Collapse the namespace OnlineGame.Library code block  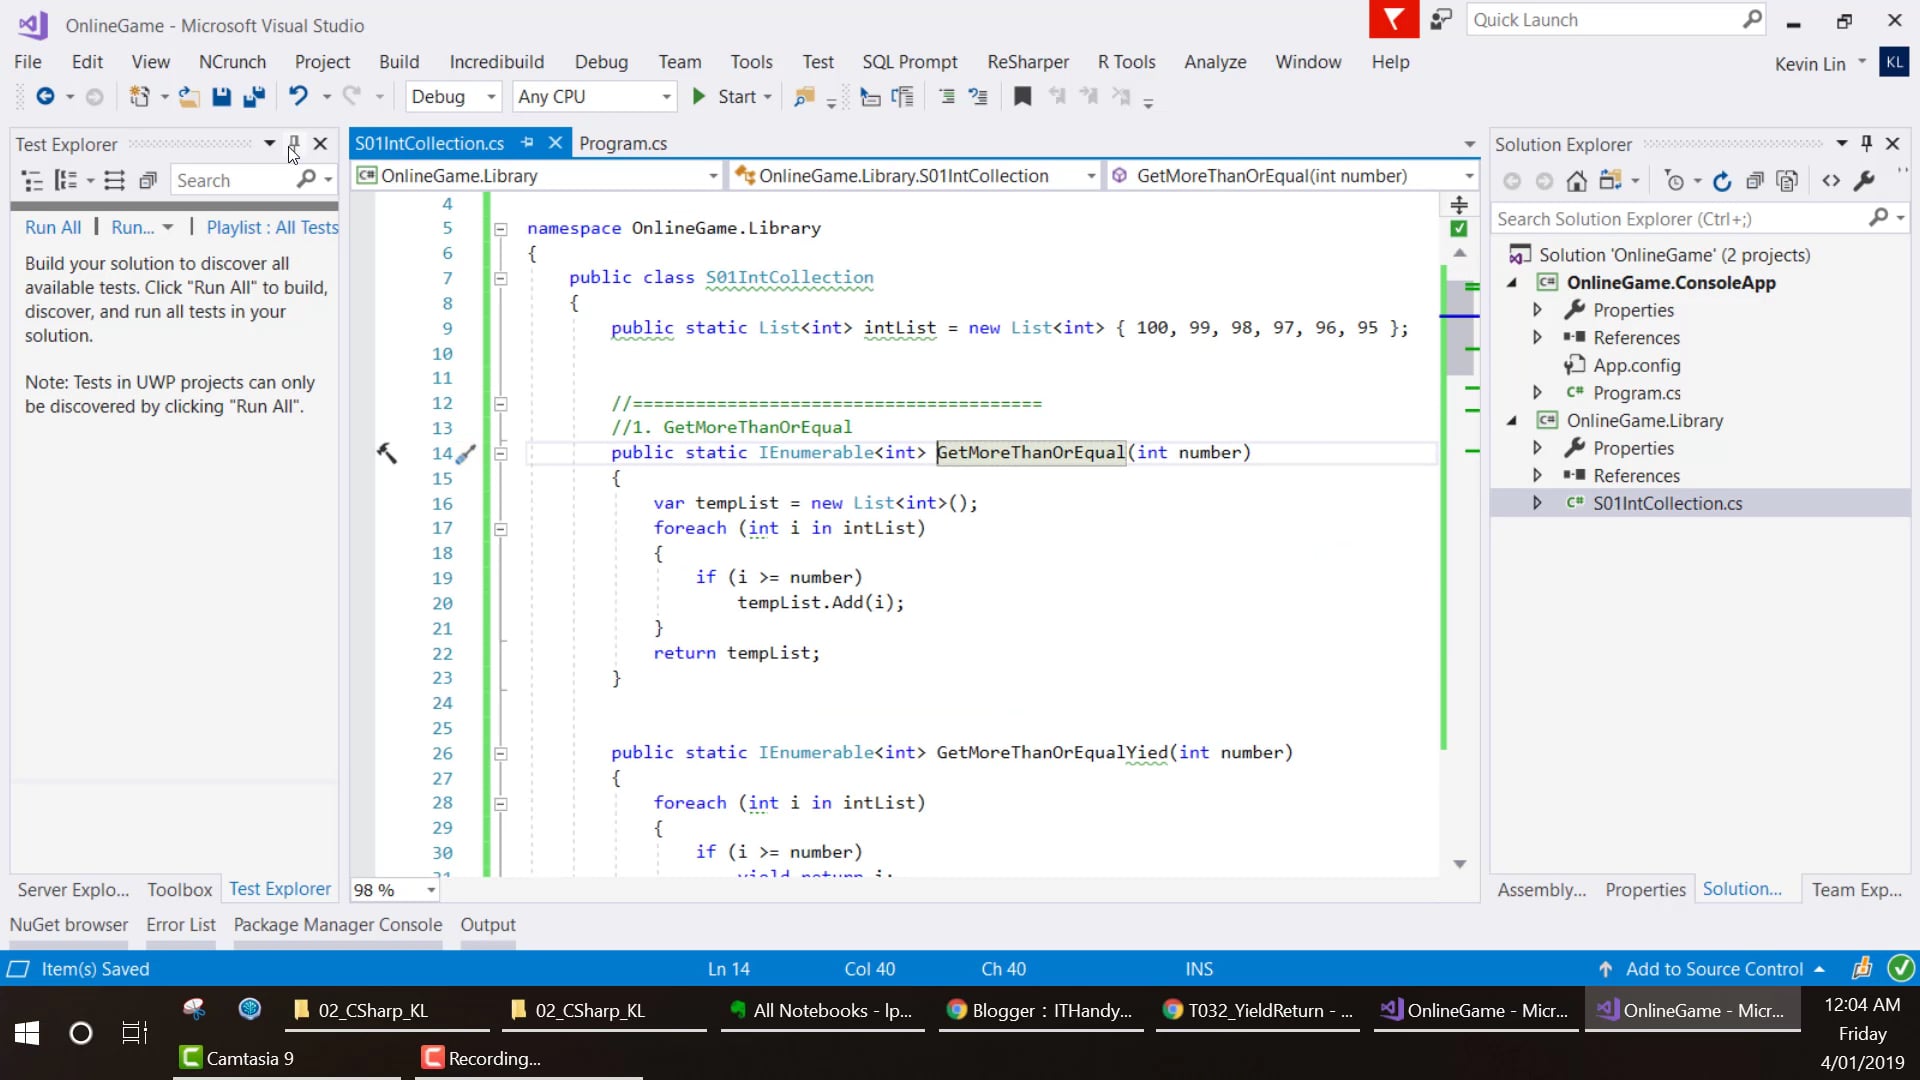point(500,229)
